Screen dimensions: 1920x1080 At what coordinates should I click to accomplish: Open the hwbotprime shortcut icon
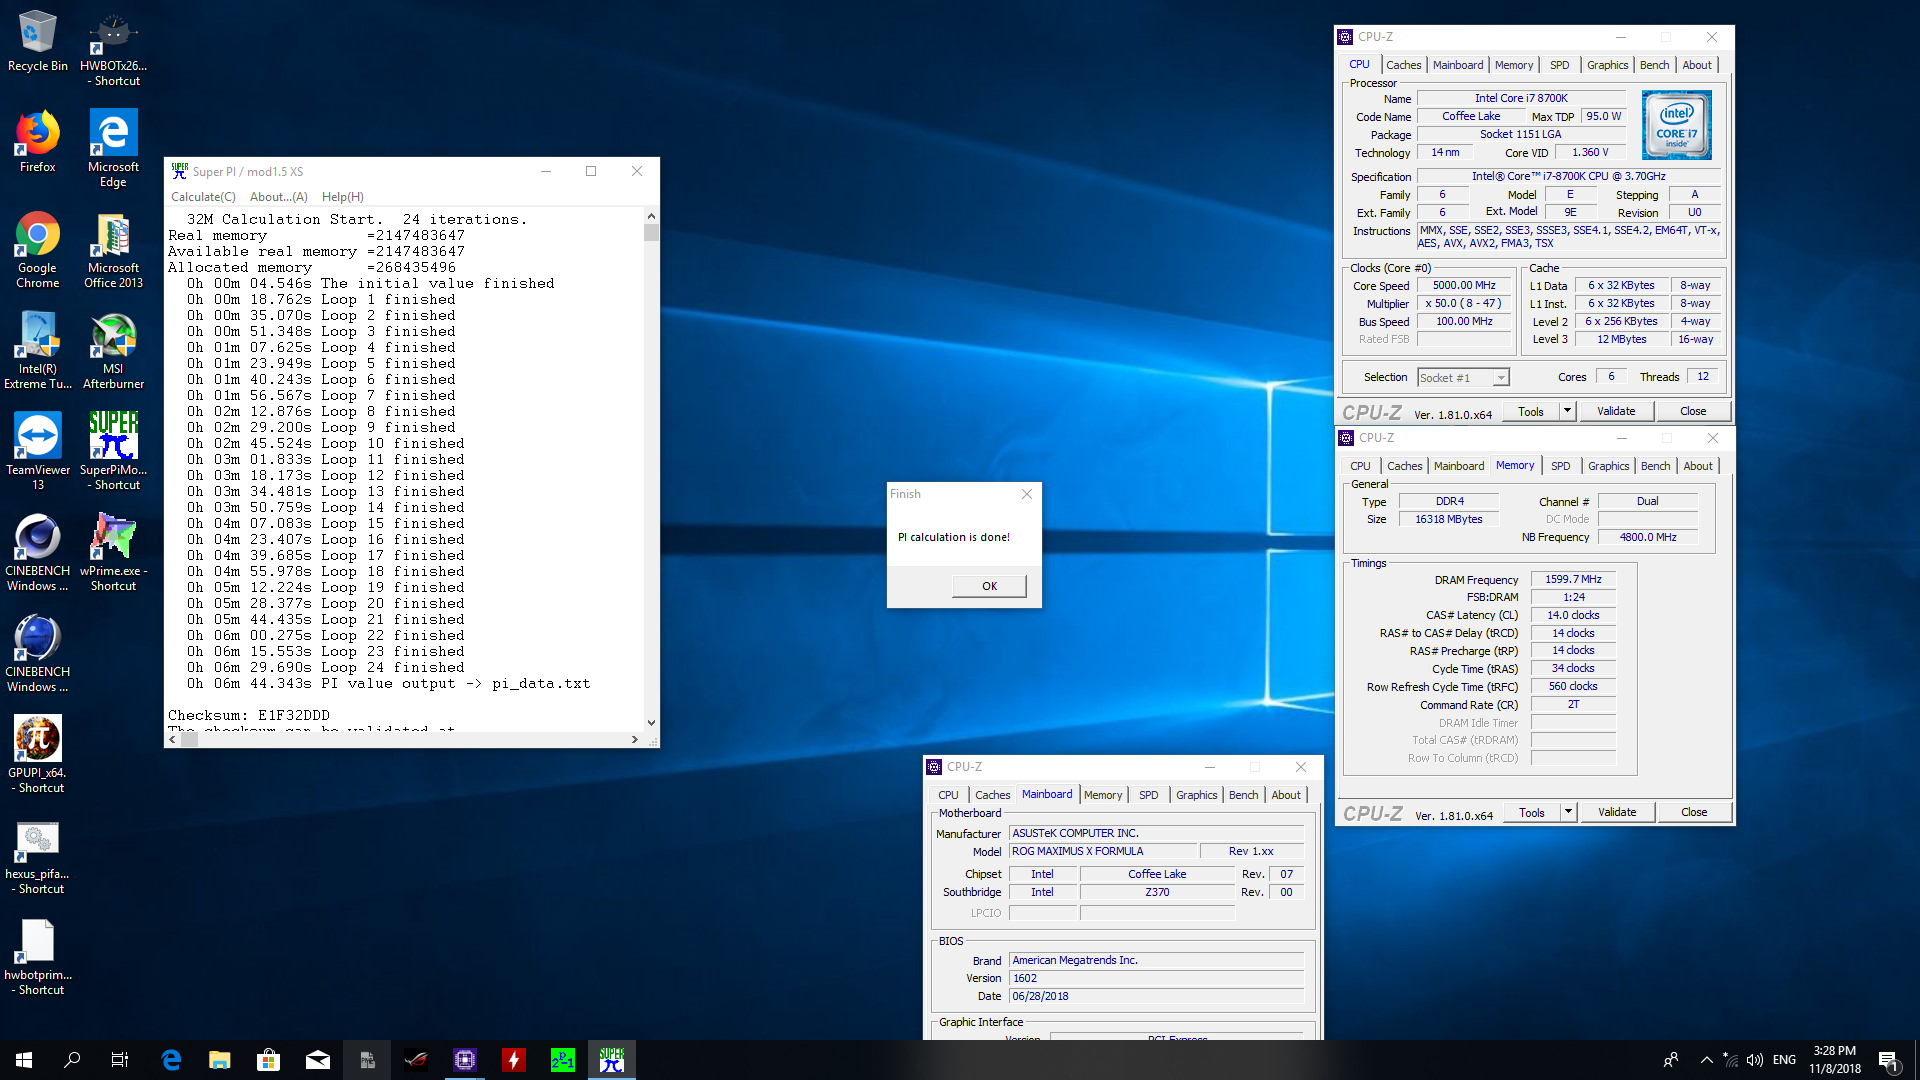(37, 957)
